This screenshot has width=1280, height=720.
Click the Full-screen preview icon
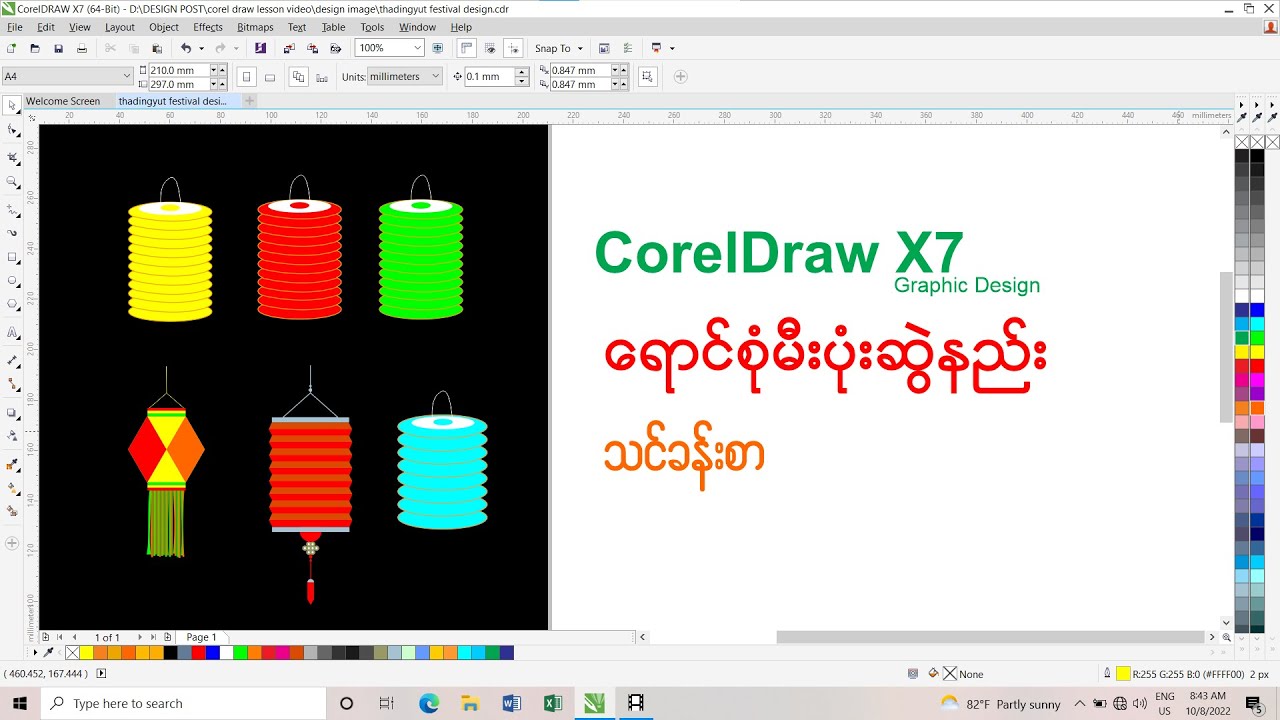pyautogui.click(x=437, y=48)
